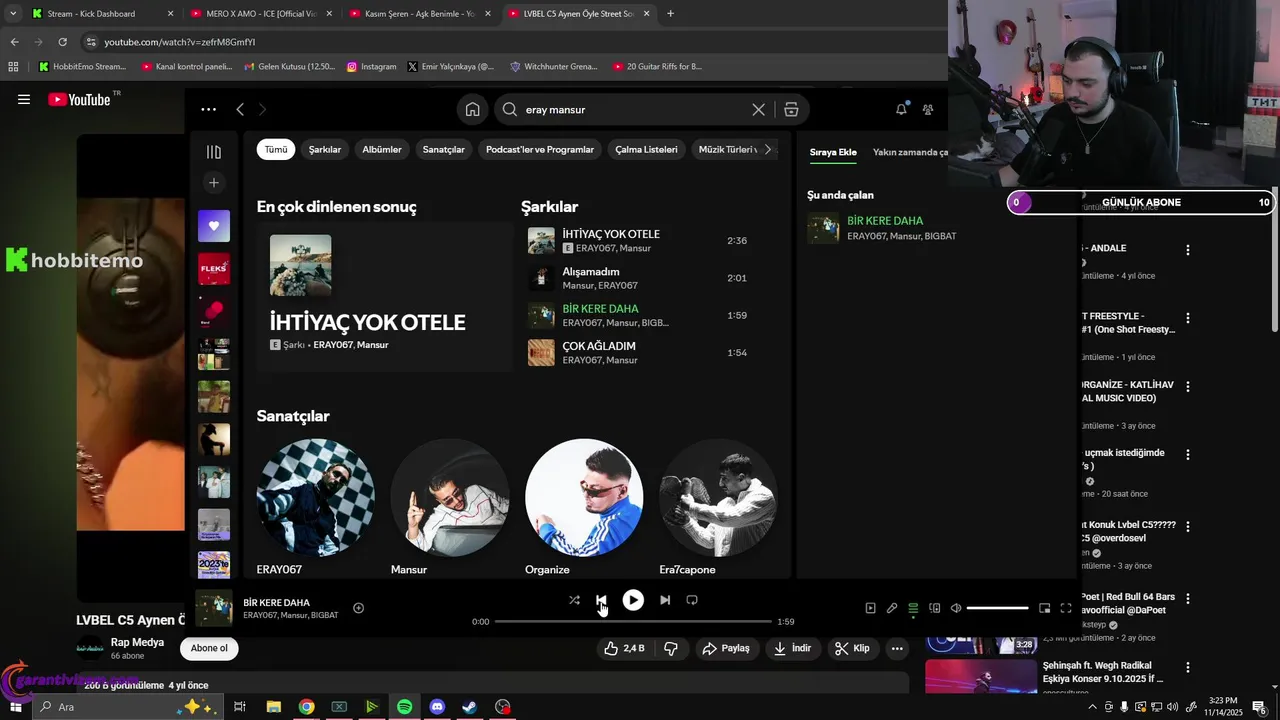Go to Spotify Home icon

[x=473, y=110]
